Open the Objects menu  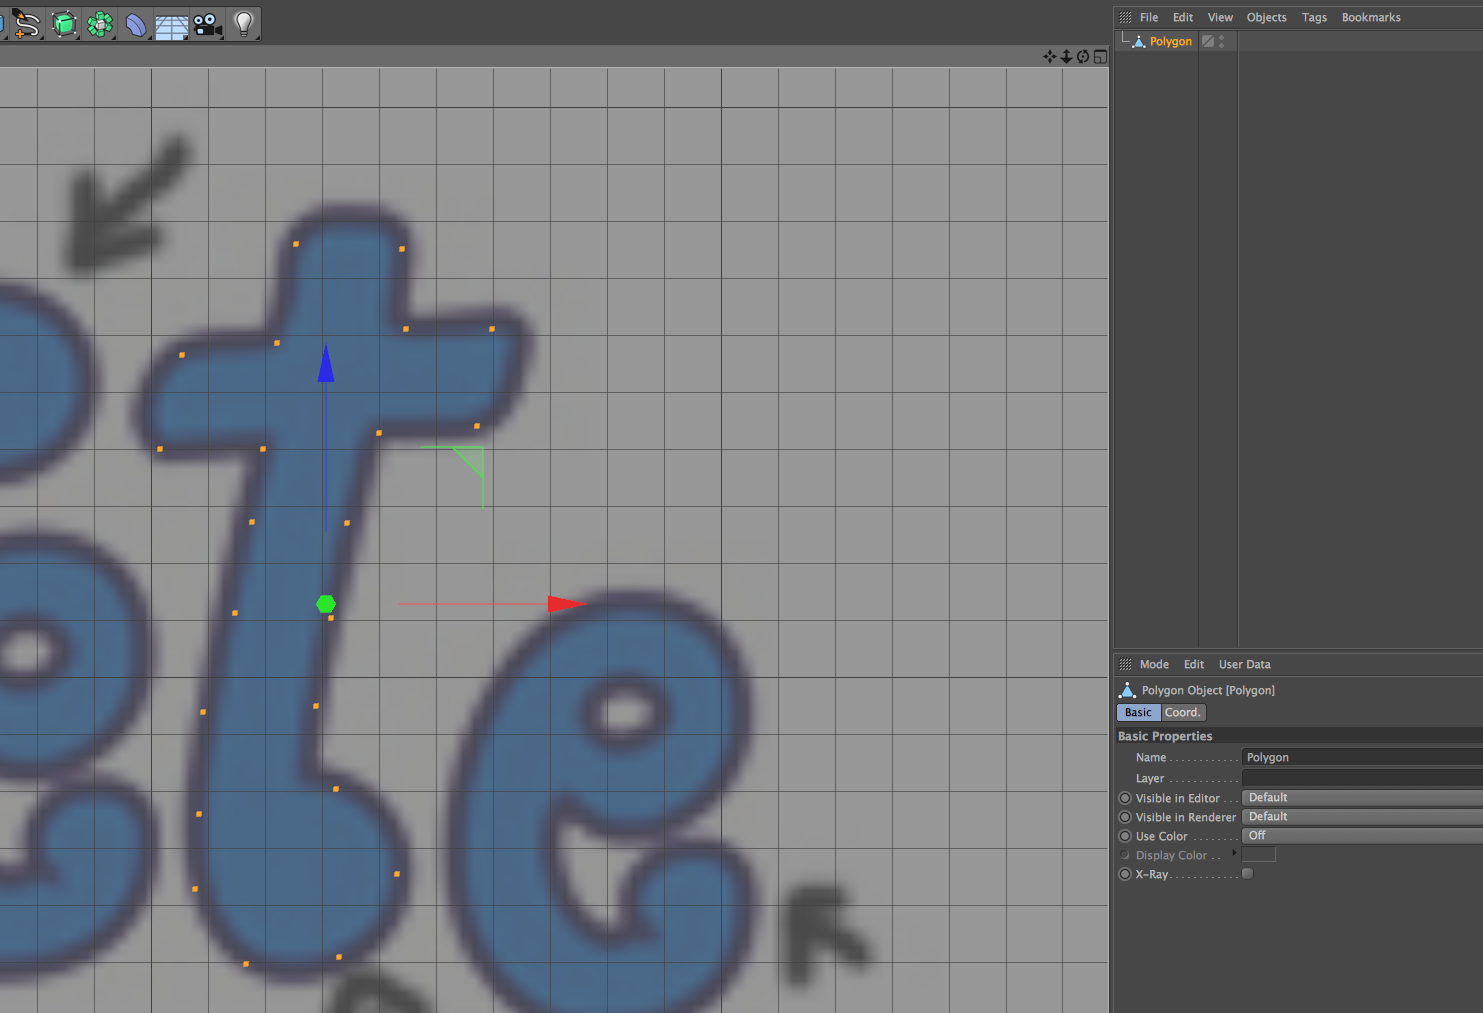pos(1266,17)
